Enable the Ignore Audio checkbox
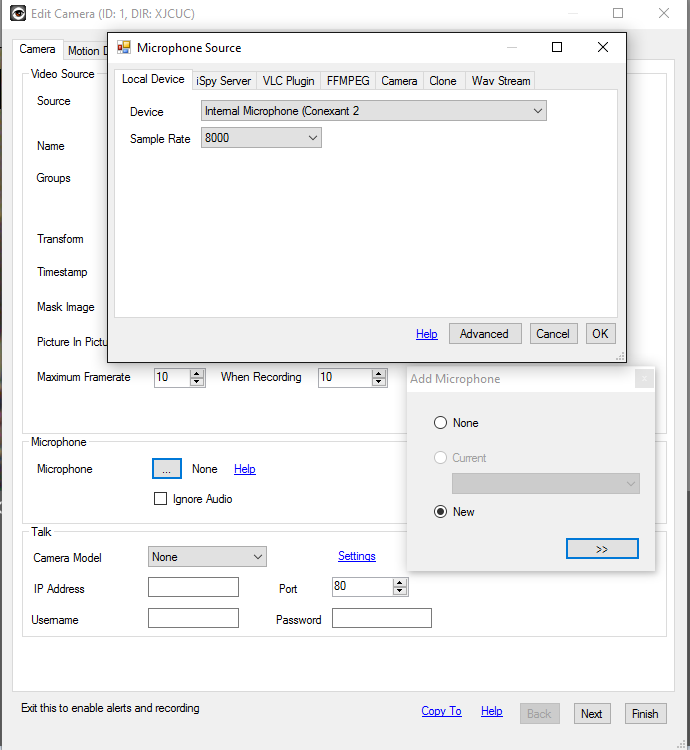This screenshot has width=690, height=750. click(160, 499)
